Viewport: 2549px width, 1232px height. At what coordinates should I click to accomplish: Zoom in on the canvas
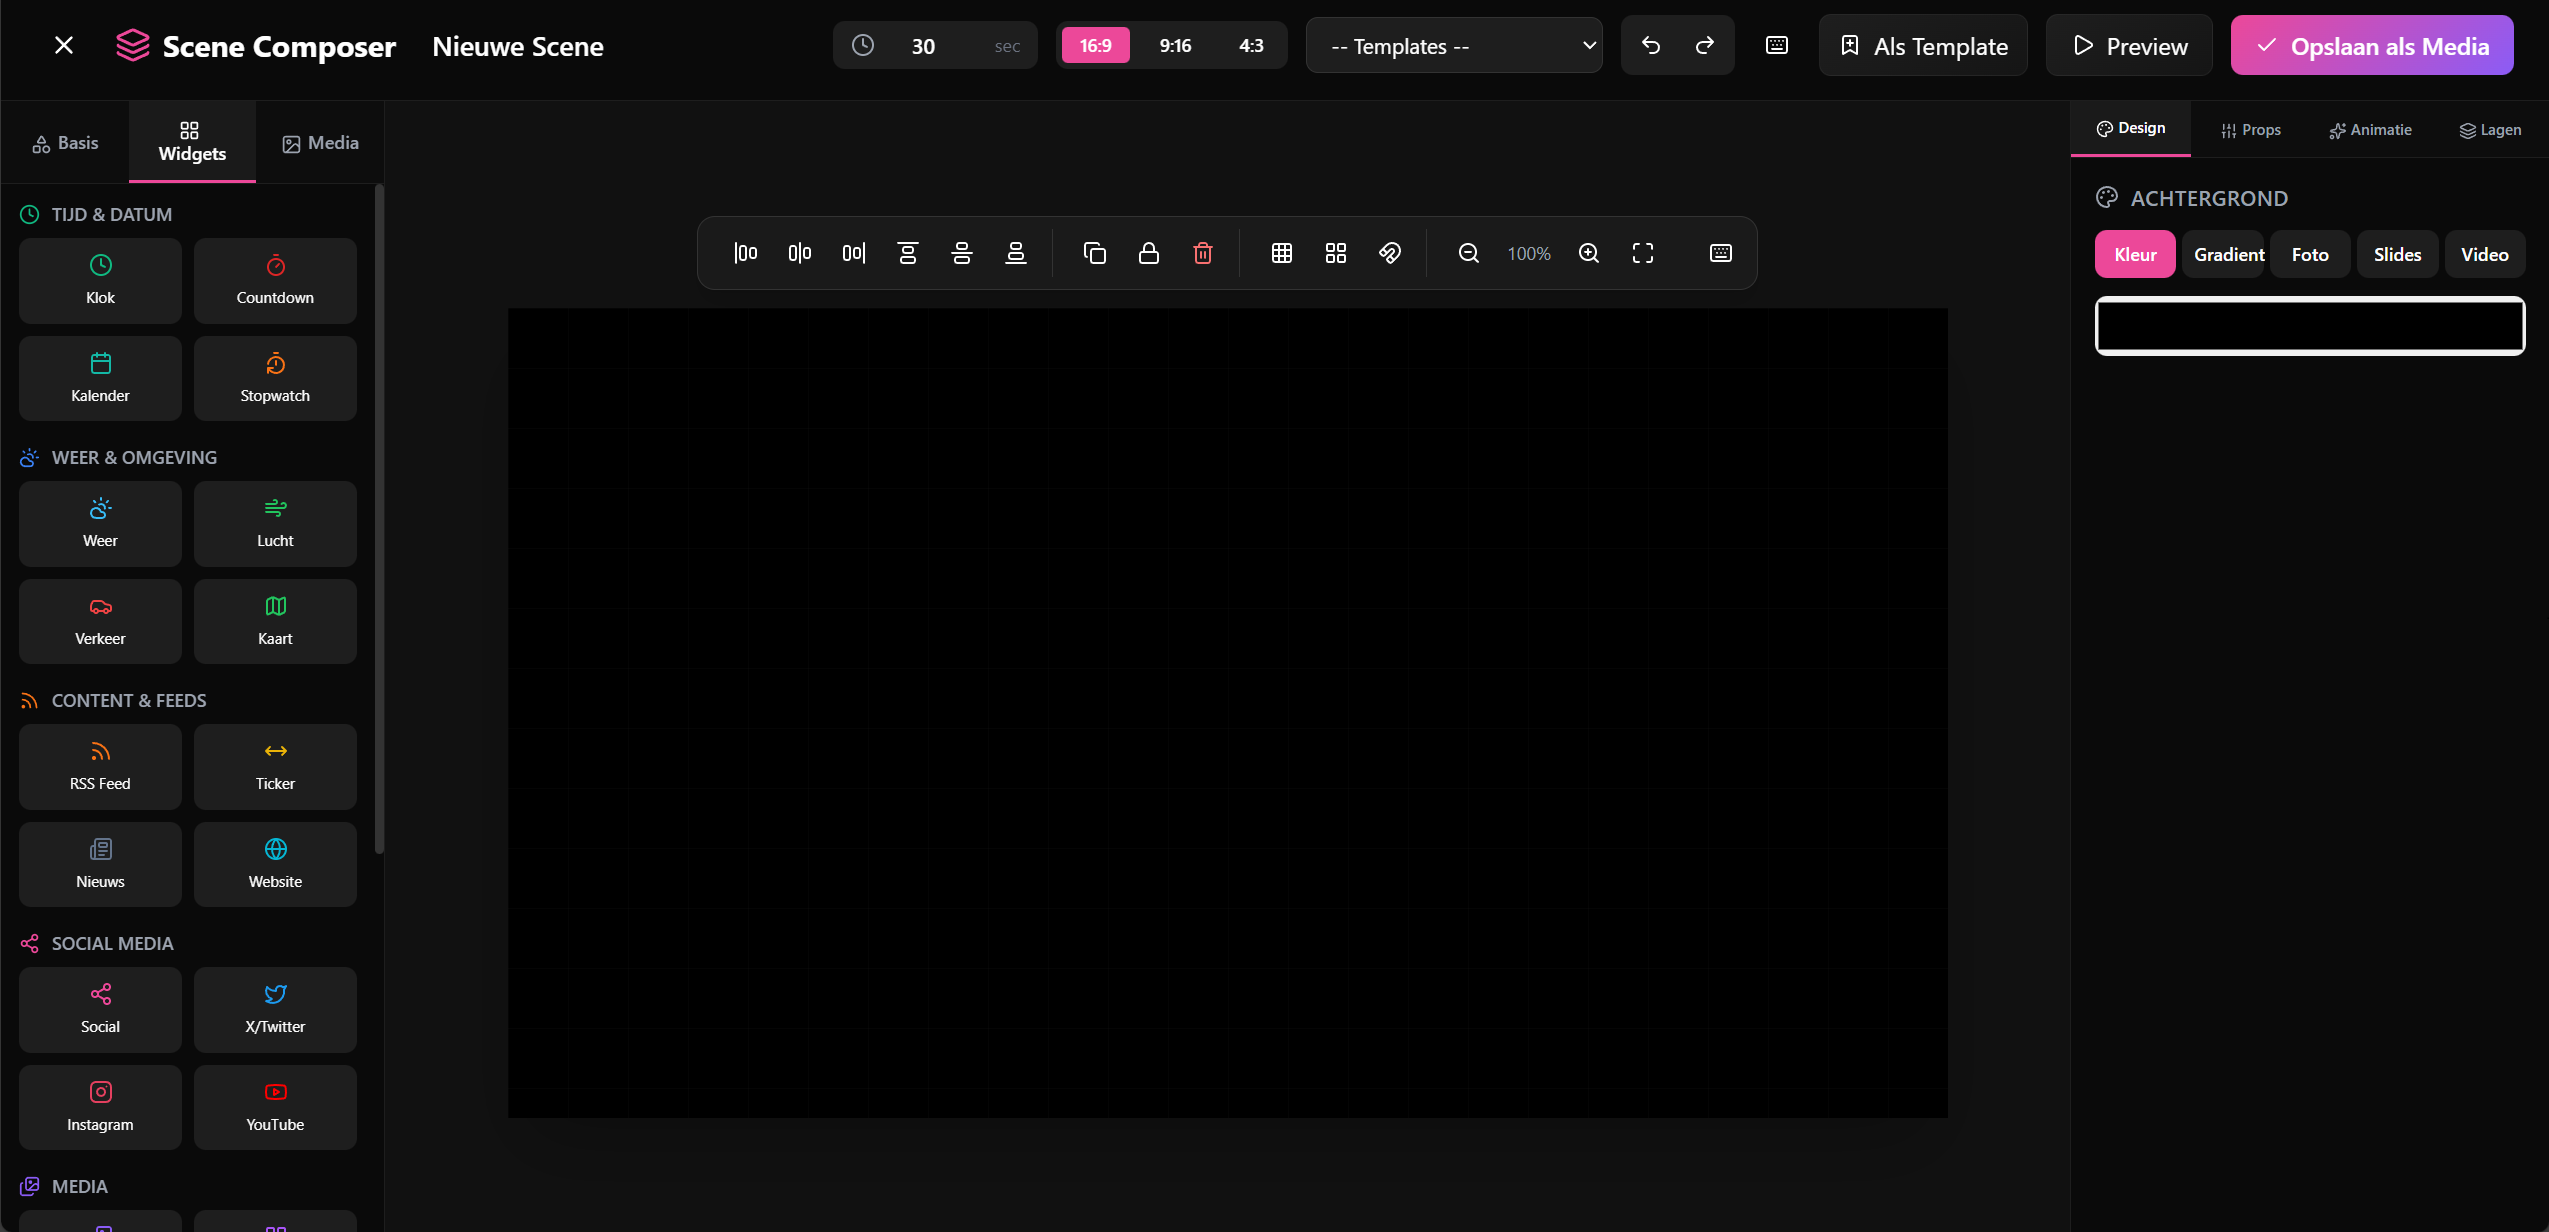[1589, 253]
